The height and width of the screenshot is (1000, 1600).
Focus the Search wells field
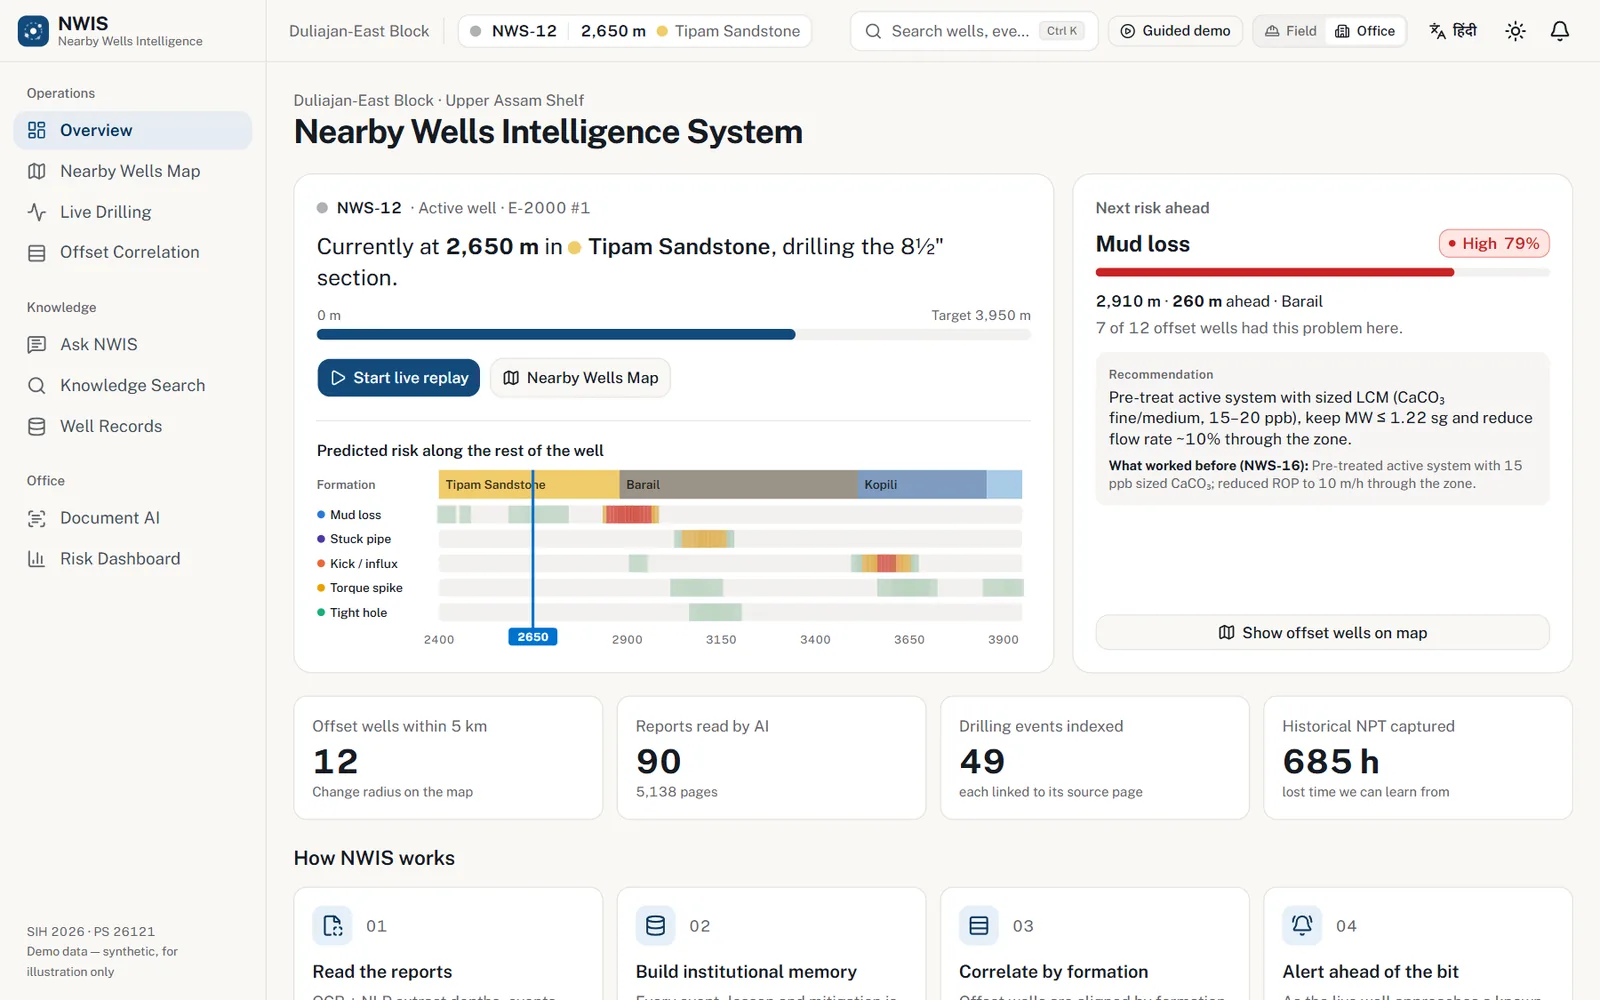point(974,31)
